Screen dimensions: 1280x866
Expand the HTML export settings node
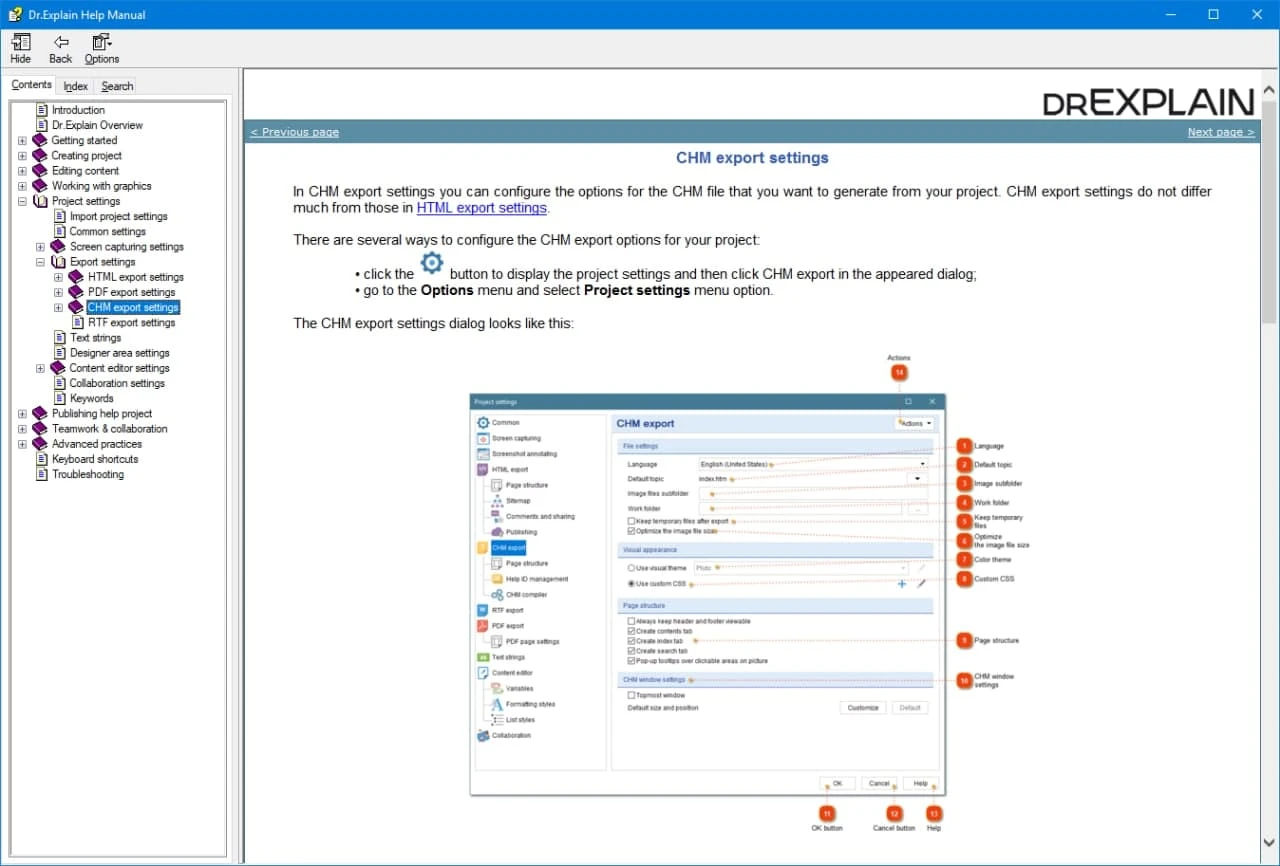[x=58, y=277]
